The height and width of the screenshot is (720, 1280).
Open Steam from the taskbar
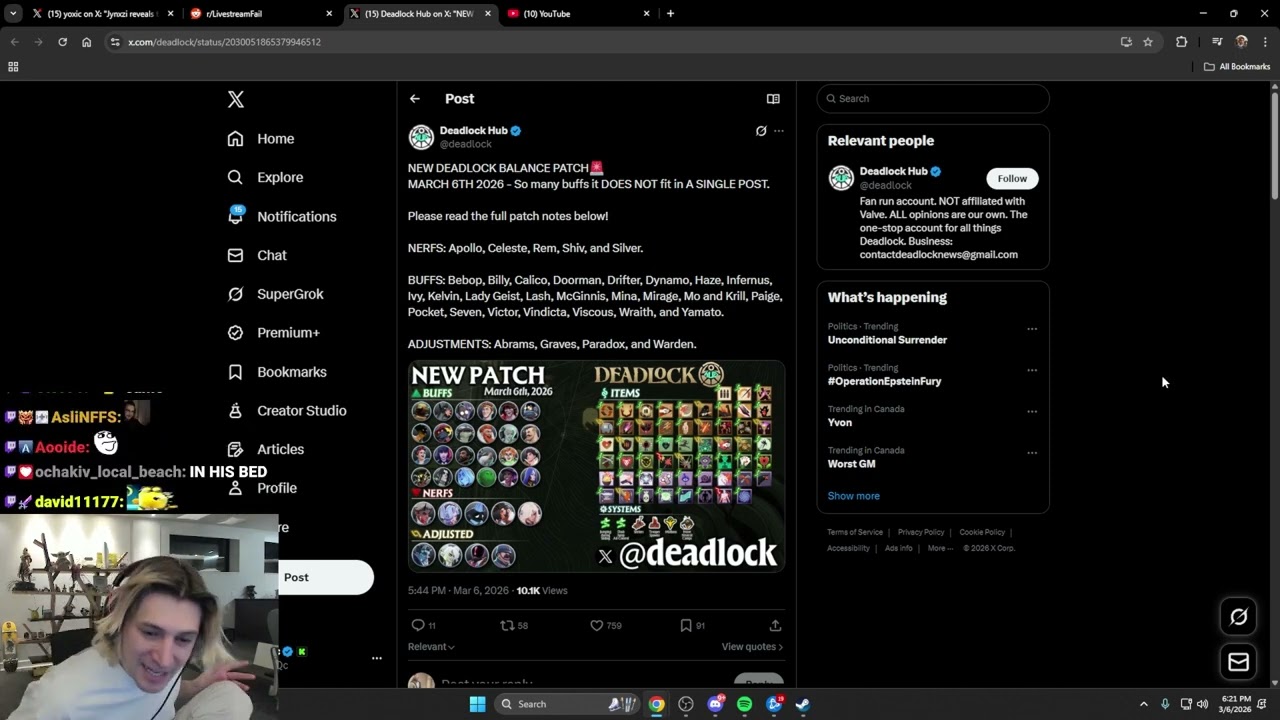pyautogui.click(x=802, y=704)
